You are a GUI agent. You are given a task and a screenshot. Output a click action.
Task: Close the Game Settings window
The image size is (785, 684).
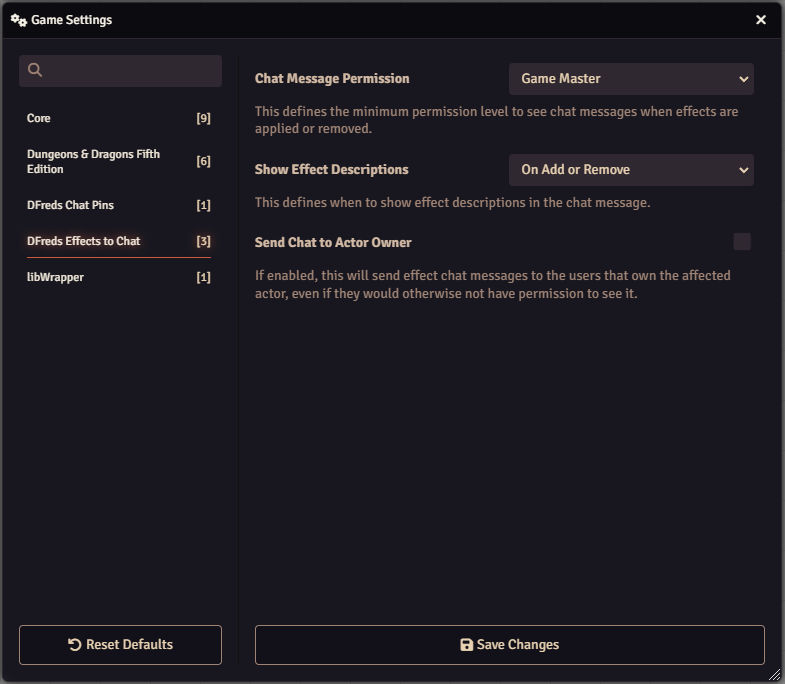761,20
